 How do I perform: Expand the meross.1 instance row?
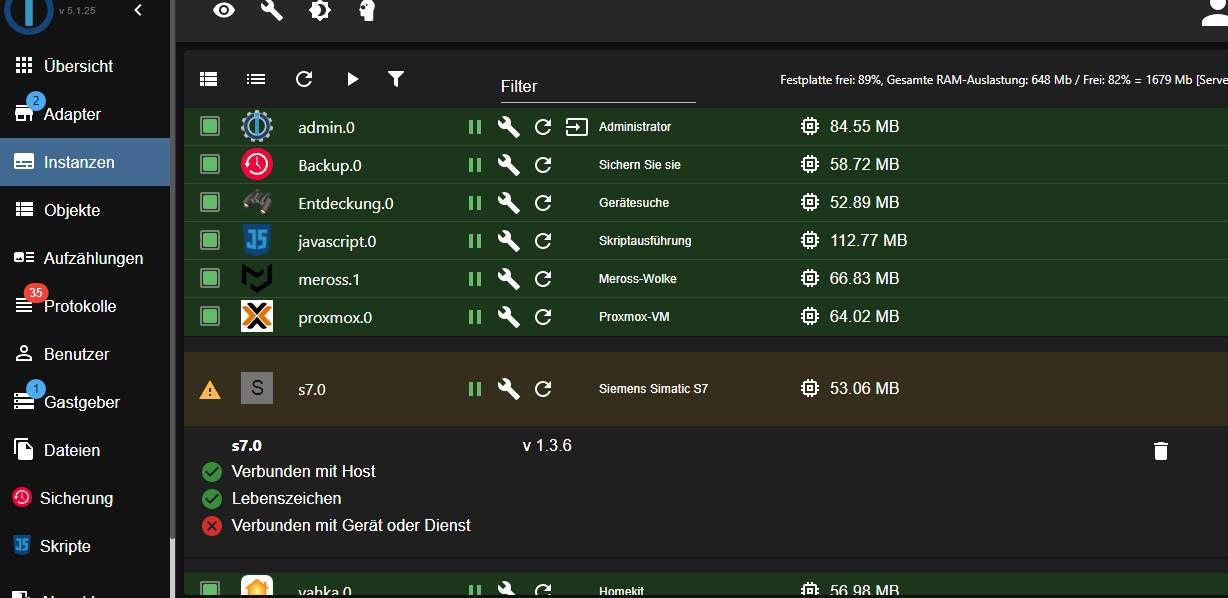(x=330, y=280)
